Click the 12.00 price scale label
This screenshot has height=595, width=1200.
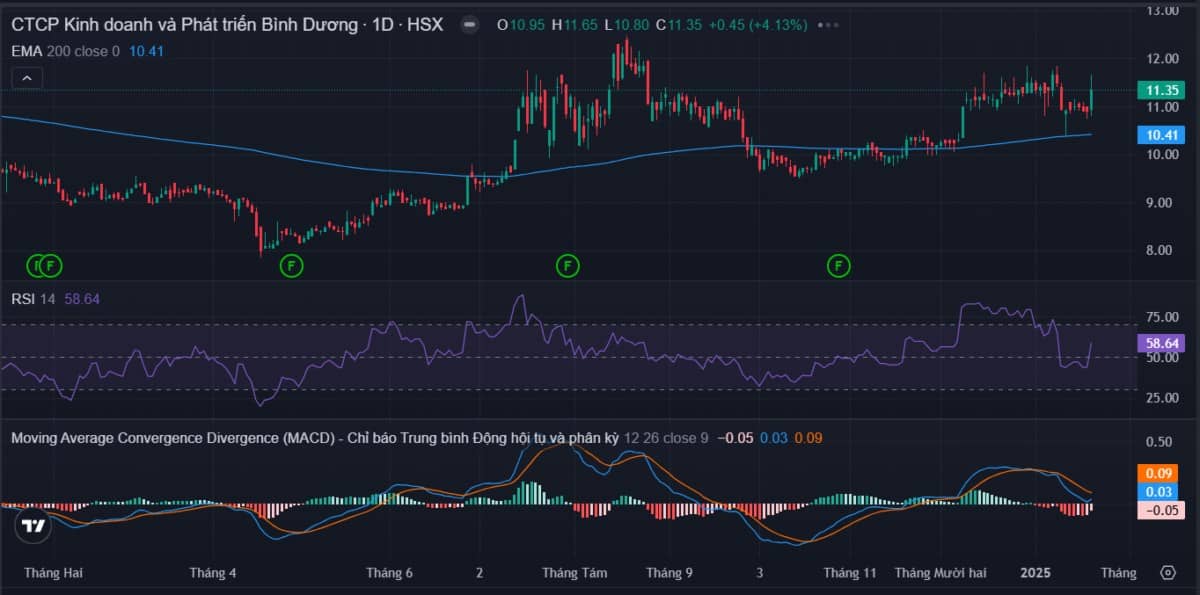tap(1162, 58)
